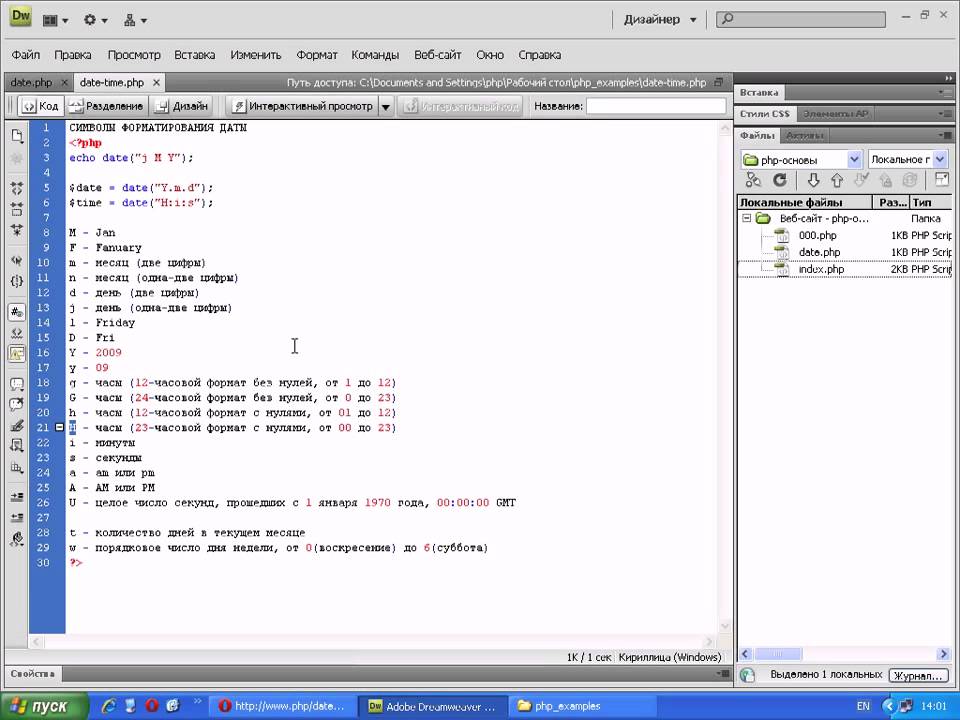Click the Expand Files panel icon

(x=941, y=180)
